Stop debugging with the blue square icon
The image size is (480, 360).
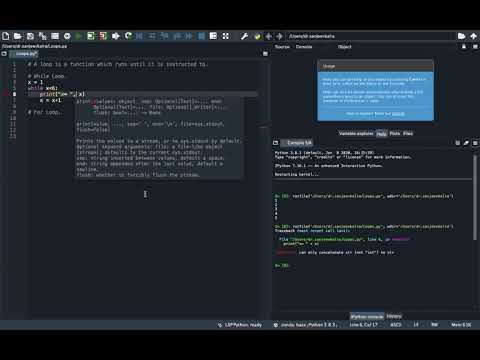click(x=201, y=36)
